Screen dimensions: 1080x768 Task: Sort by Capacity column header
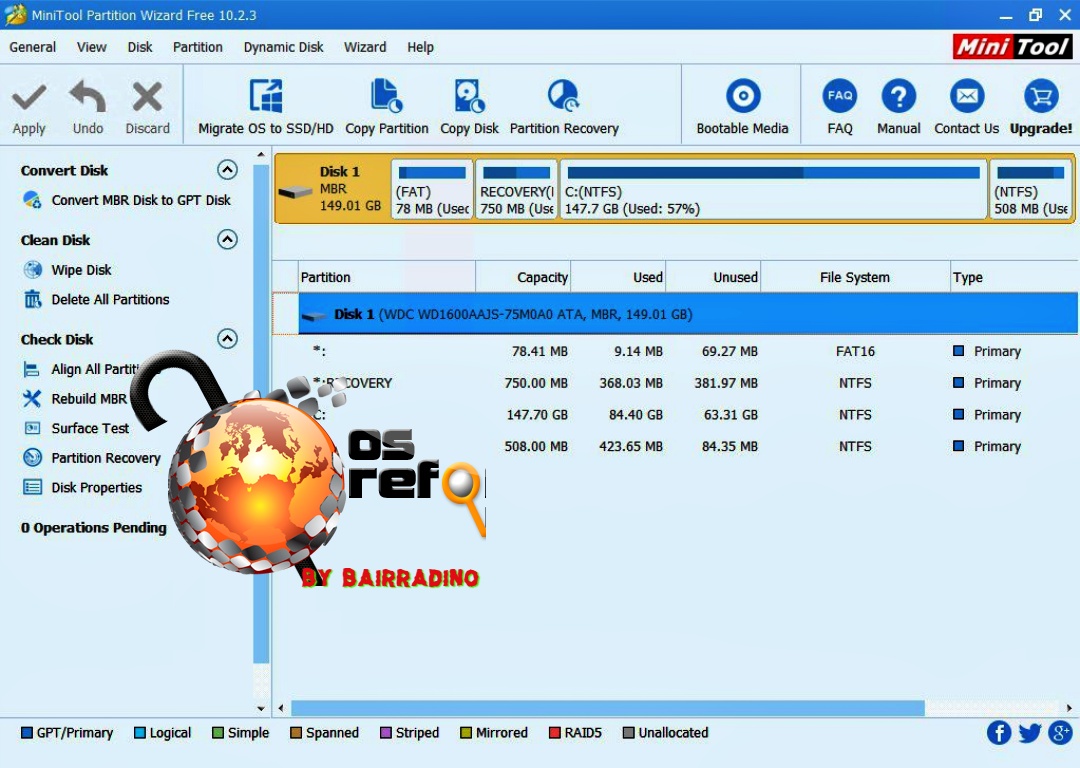tap(523, 277)
